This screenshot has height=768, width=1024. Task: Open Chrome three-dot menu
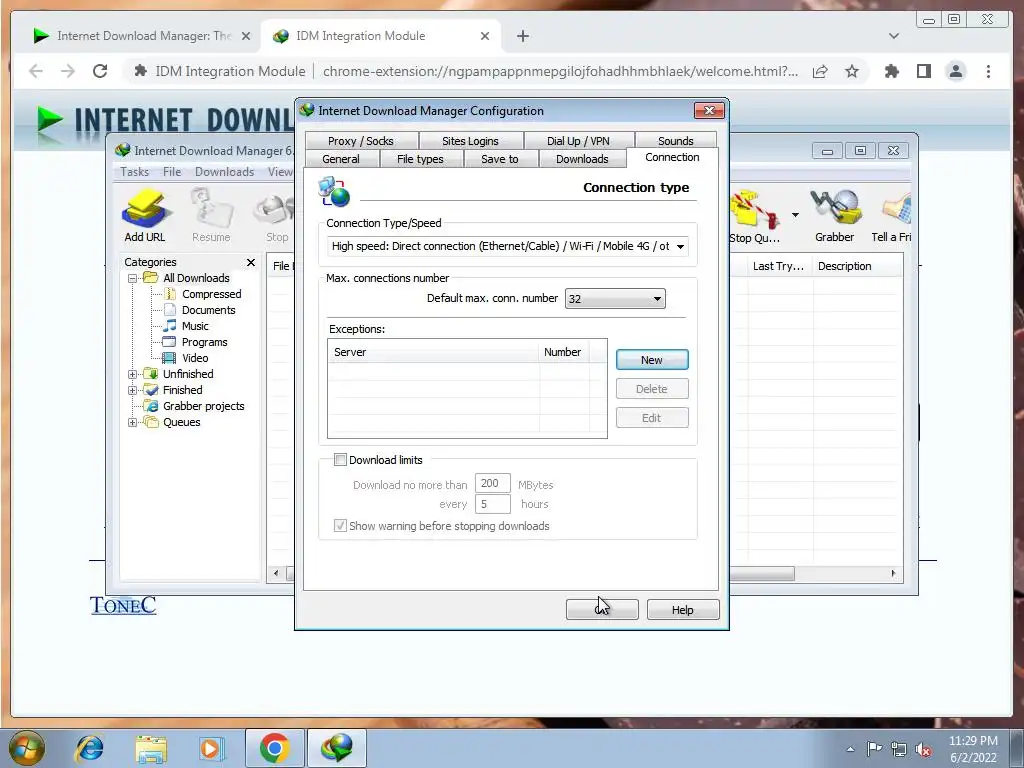pos(988,71)
